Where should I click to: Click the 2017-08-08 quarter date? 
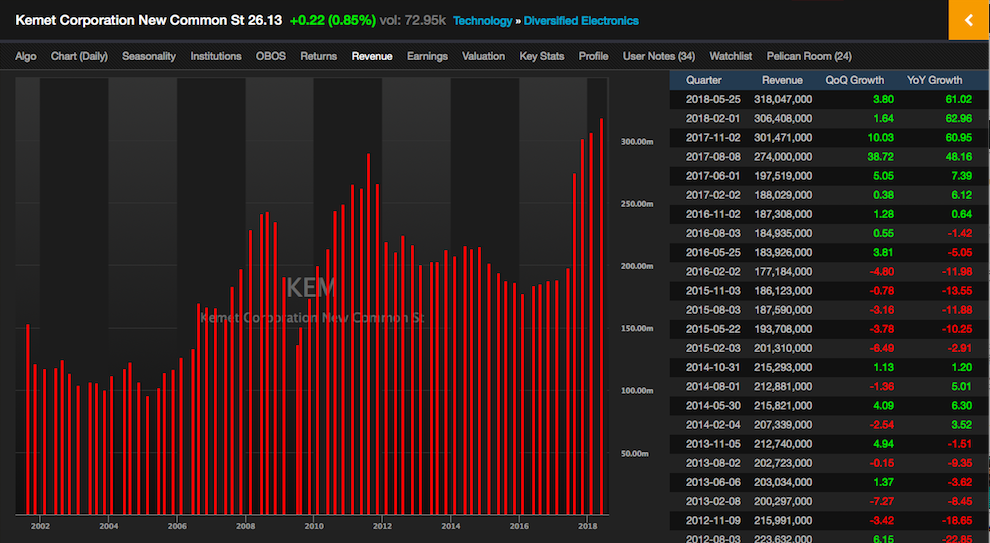coord(713,157)
